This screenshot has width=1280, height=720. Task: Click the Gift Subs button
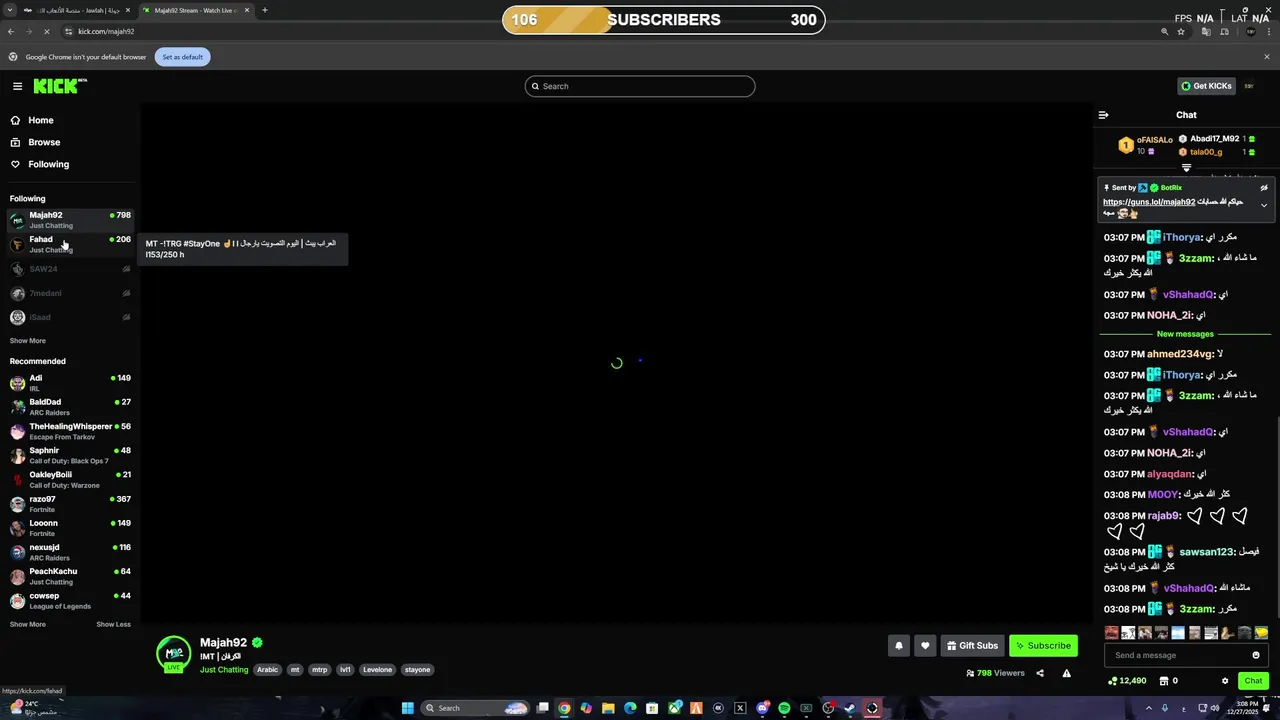click(973, 646)
